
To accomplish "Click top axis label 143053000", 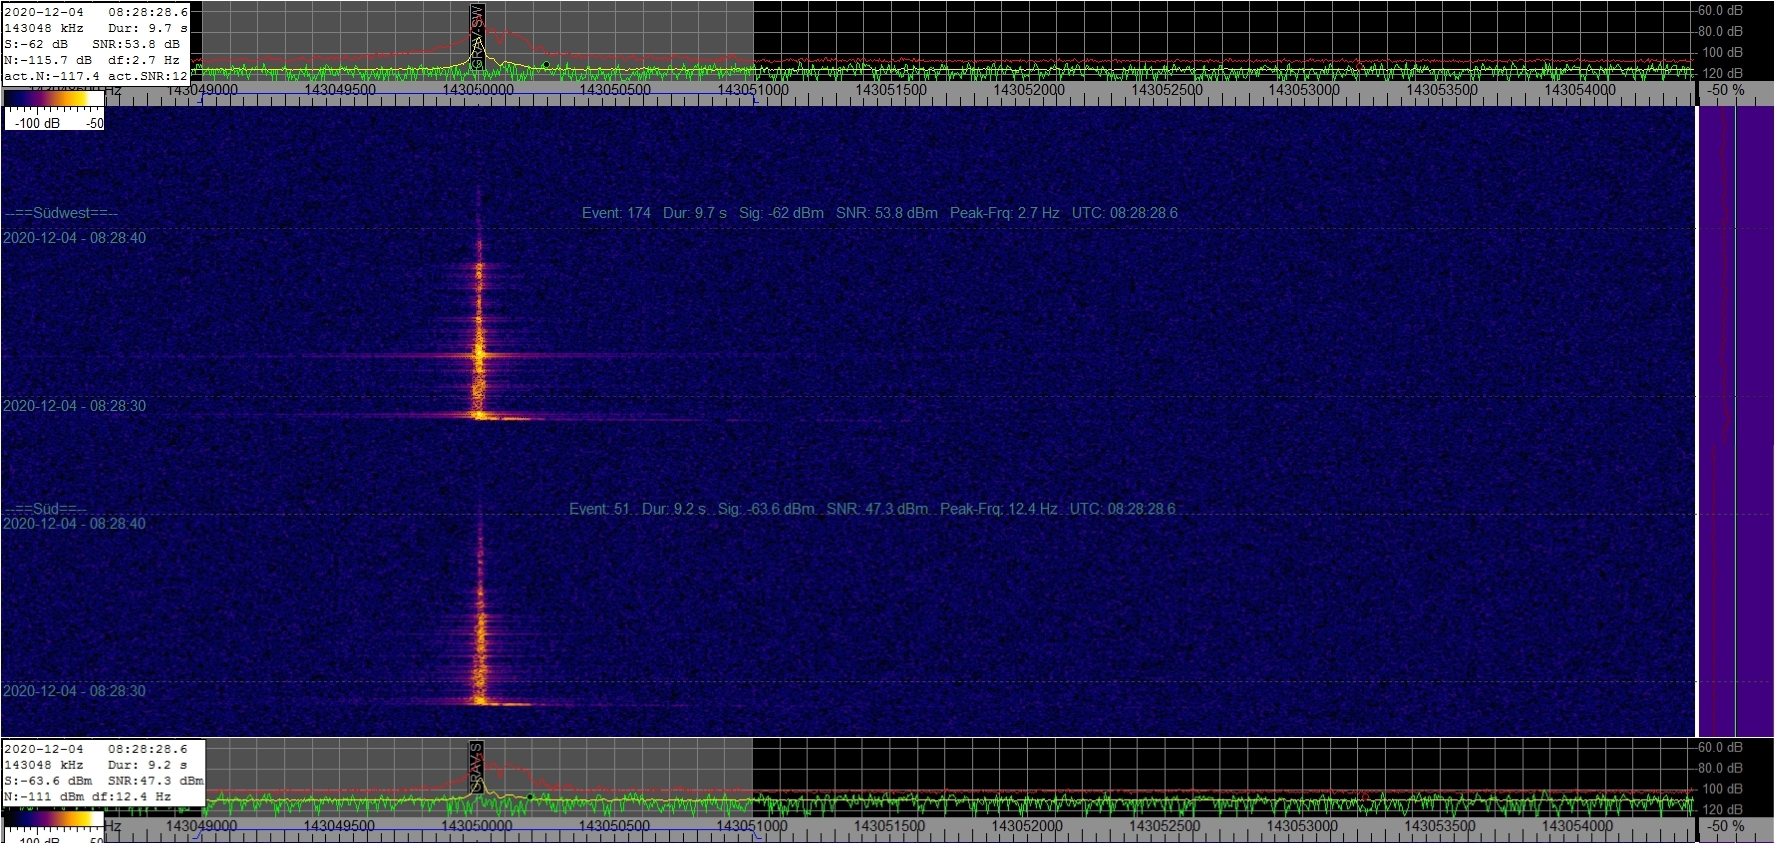I will (1304, 90).
